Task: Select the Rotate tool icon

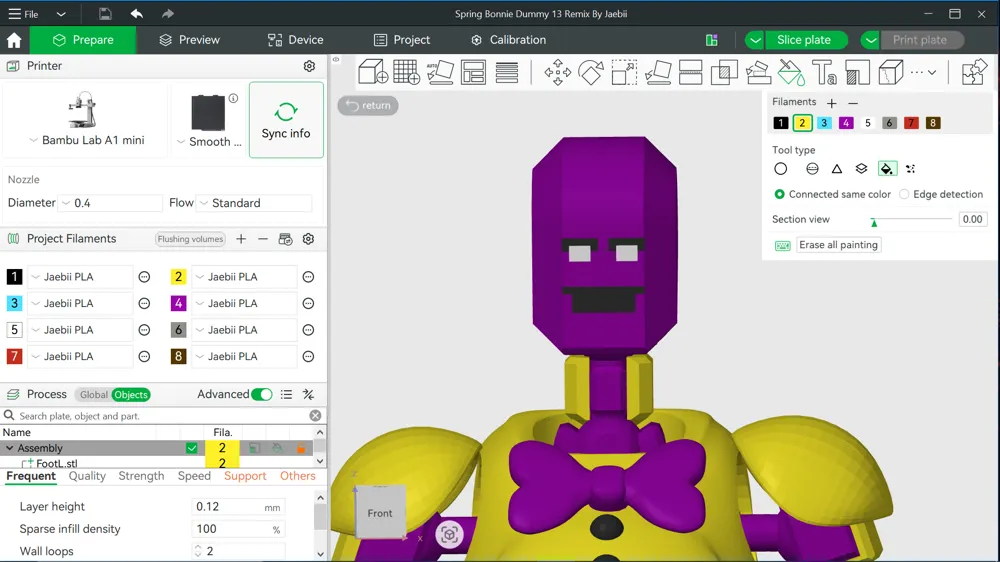Action: coord(591,72)
